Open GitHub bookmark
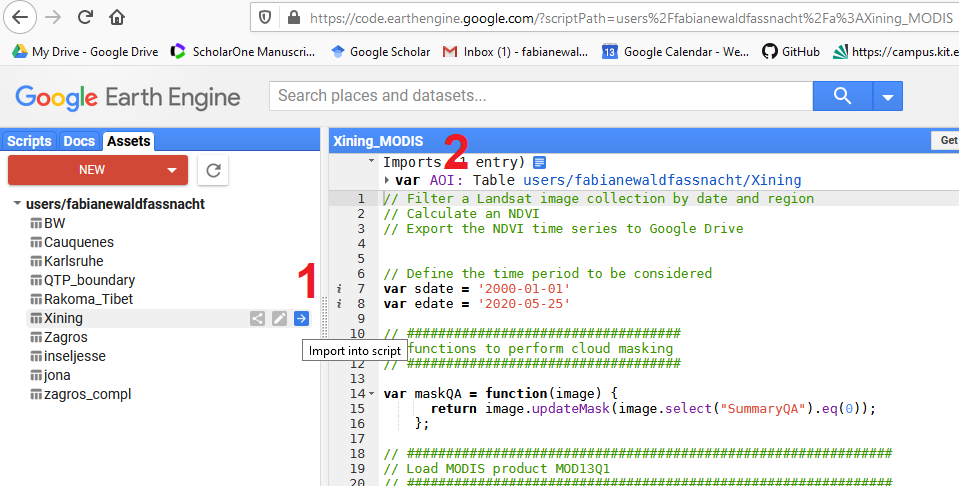 tap(790, 52)
